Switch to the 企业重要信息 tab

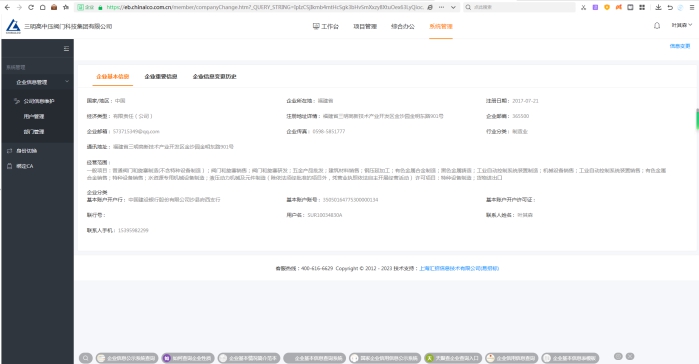tap(161, 77)
